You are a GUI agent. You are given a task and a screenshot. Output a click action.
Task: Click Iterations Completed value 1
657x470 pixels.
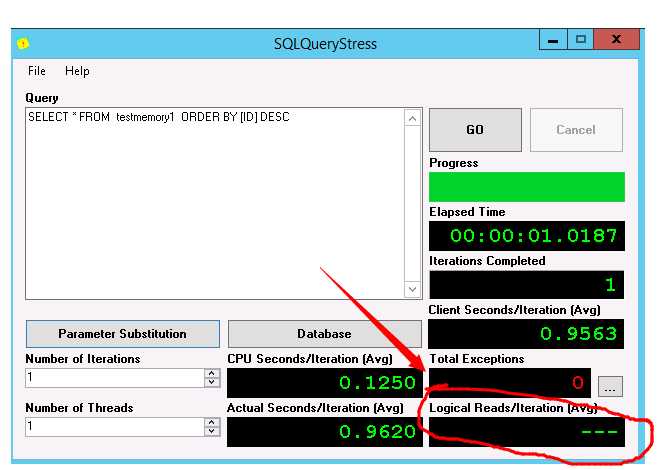pos(527,285)
